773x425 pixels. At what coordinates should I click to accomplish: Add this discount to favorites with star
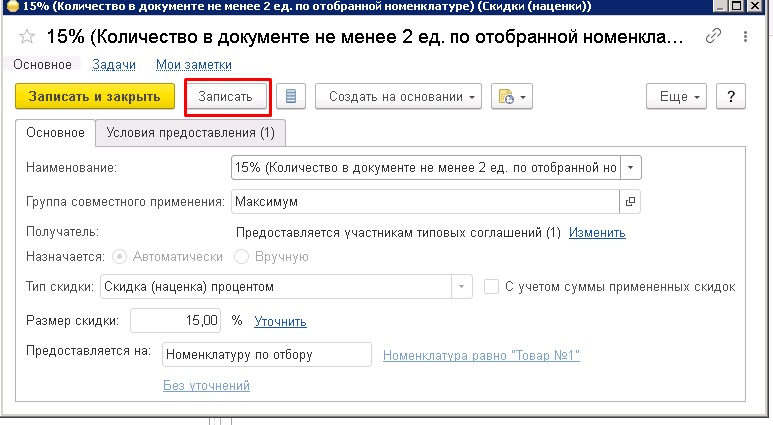[27, 37]
